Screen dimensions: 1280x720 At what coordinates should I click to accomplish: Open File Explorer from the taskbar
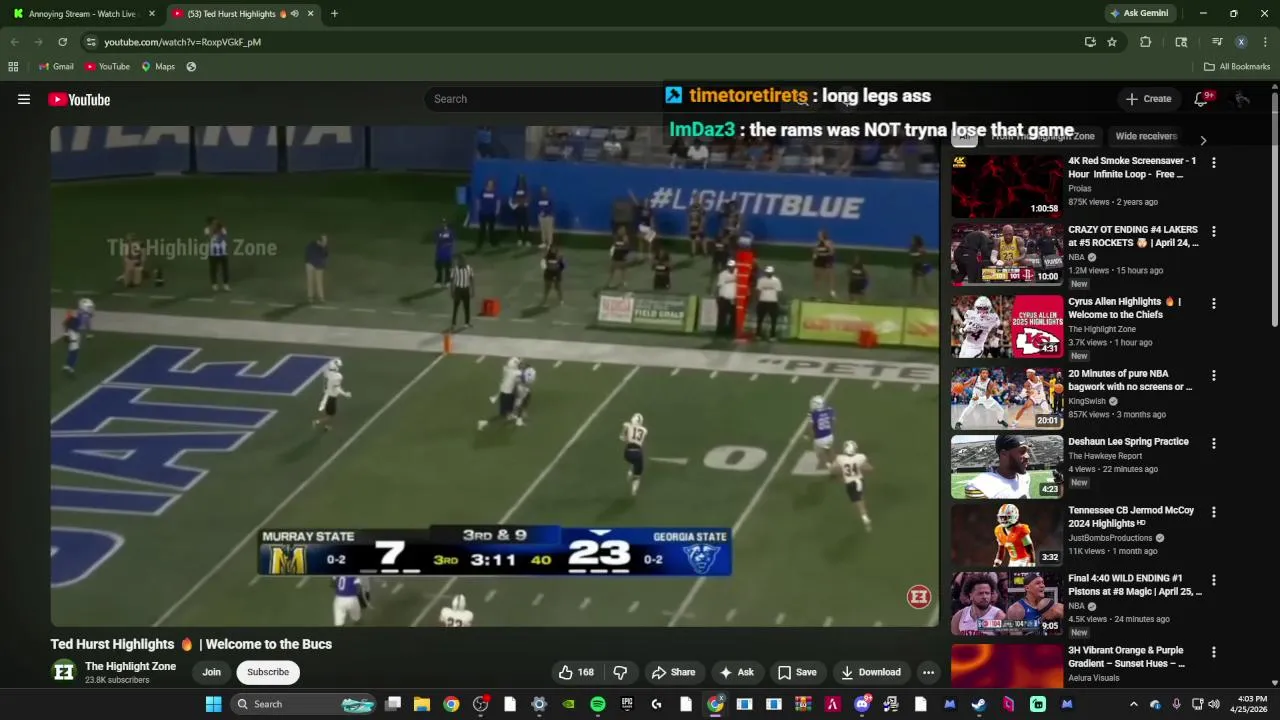422,704
